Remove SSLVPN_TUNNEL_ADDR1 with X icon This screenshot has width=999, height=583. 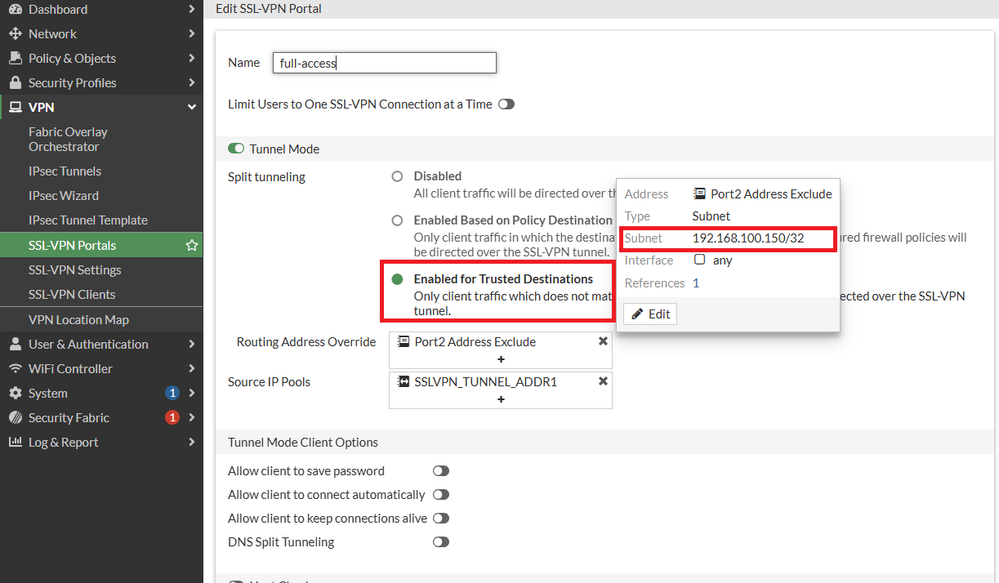[603, 381]
